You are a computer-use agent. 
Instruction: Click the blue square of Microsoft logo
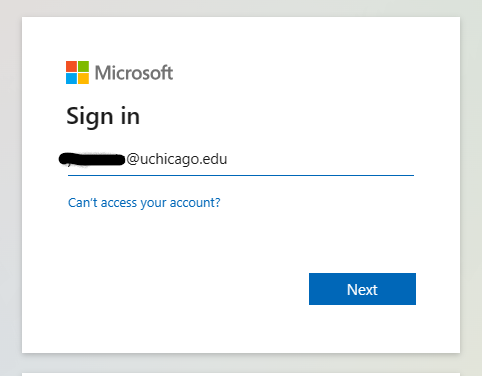click(x=71, y=78)
